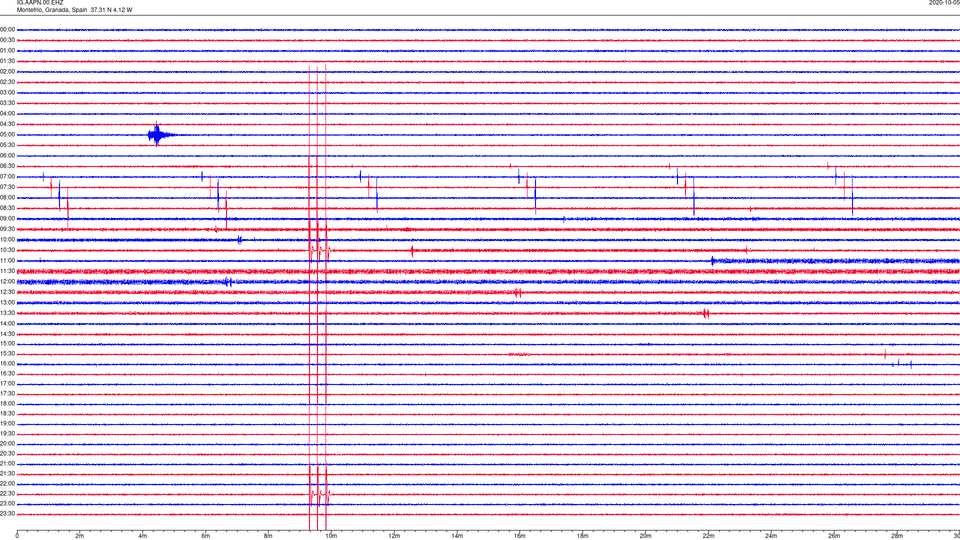Select the 05:00 time label
960x540 pixels.
pos(7,135)
